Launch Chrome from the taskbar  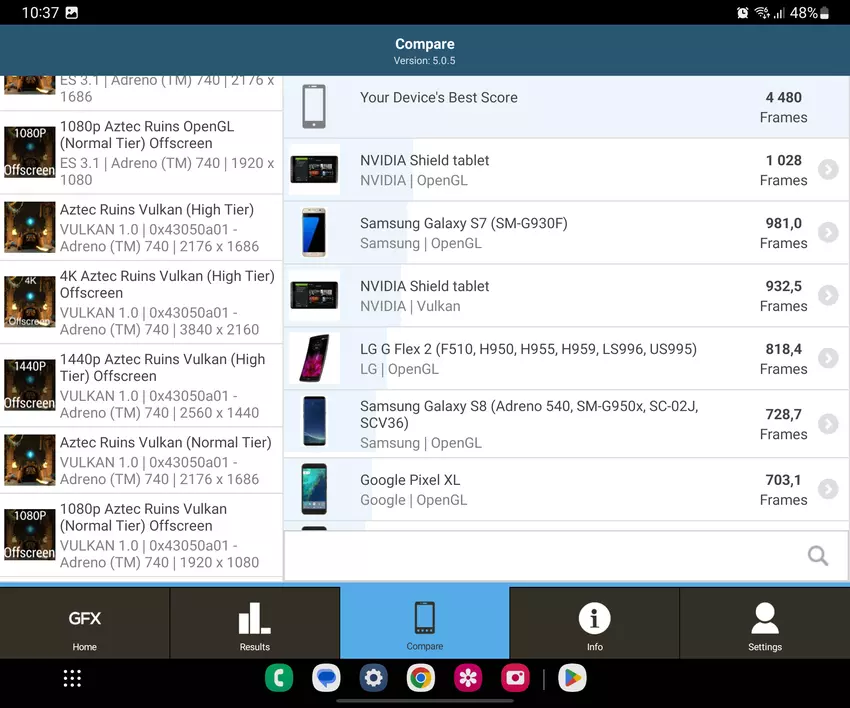pos(421,679)
